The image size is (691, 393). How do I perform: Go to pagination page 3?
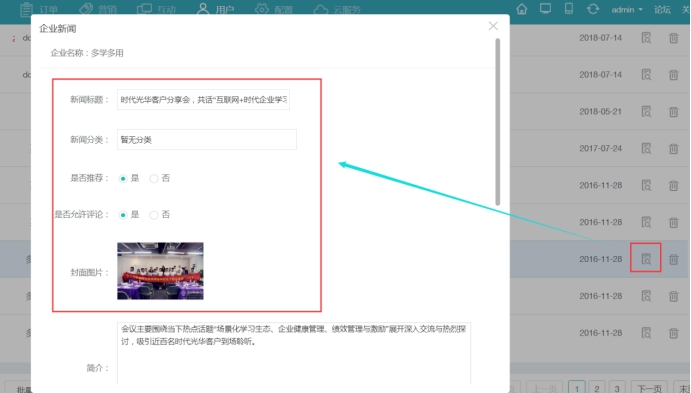click(617, 388)
